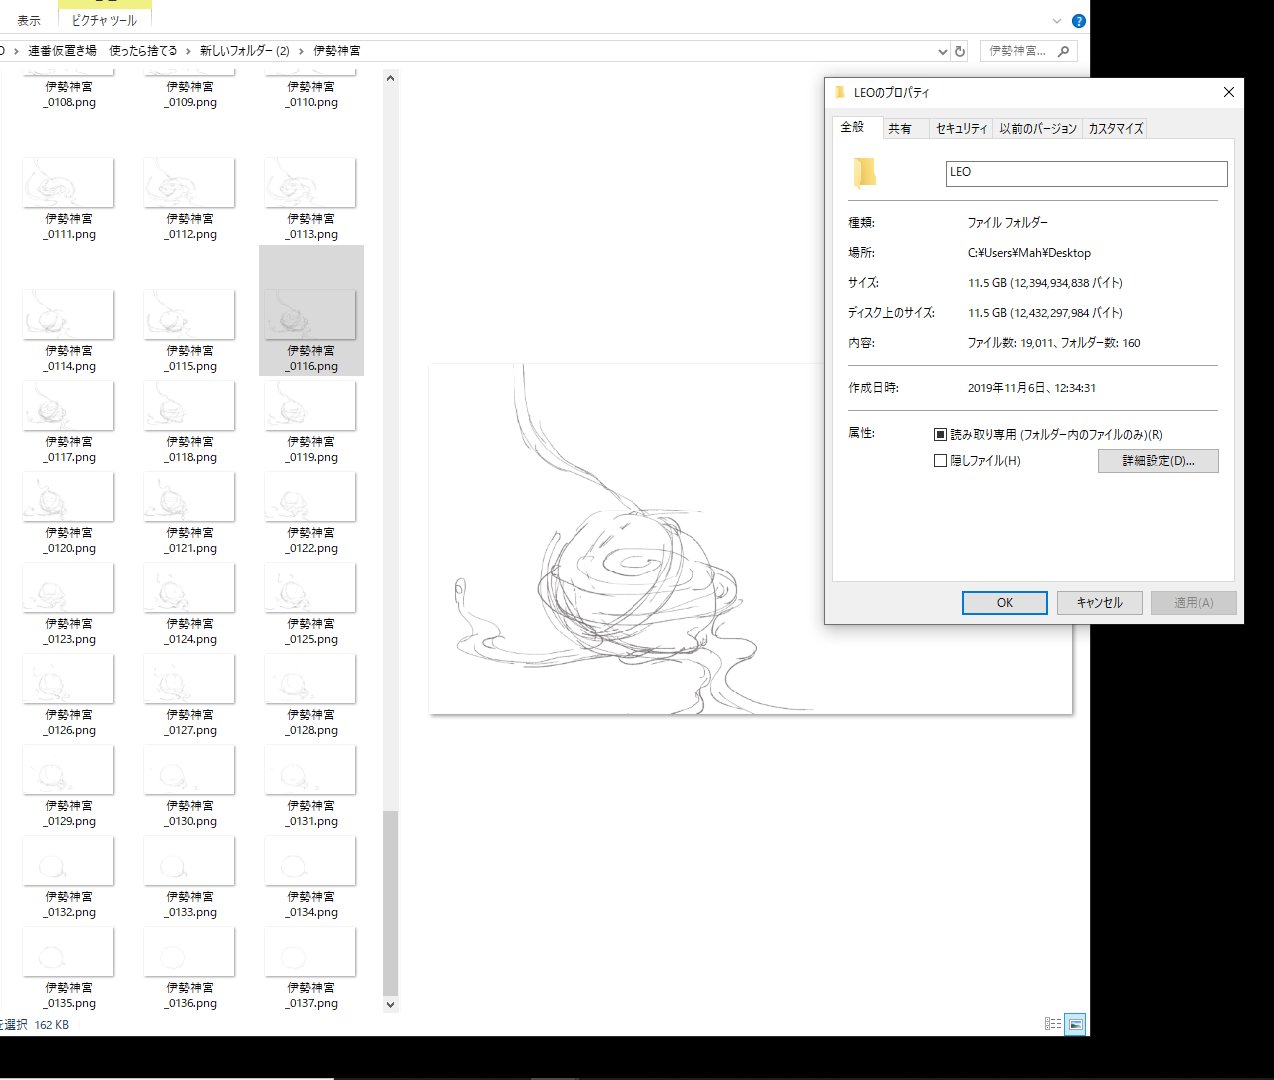1274x1080 pixels.
Task: Switch to large thumbnails view icon
Action: point(1075,1024)
